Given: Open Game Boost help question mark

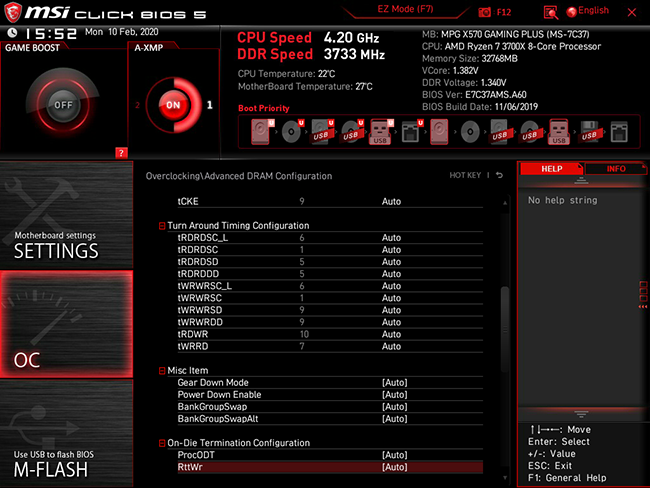Looking at the screenshot, I should (x=121, y=153).
